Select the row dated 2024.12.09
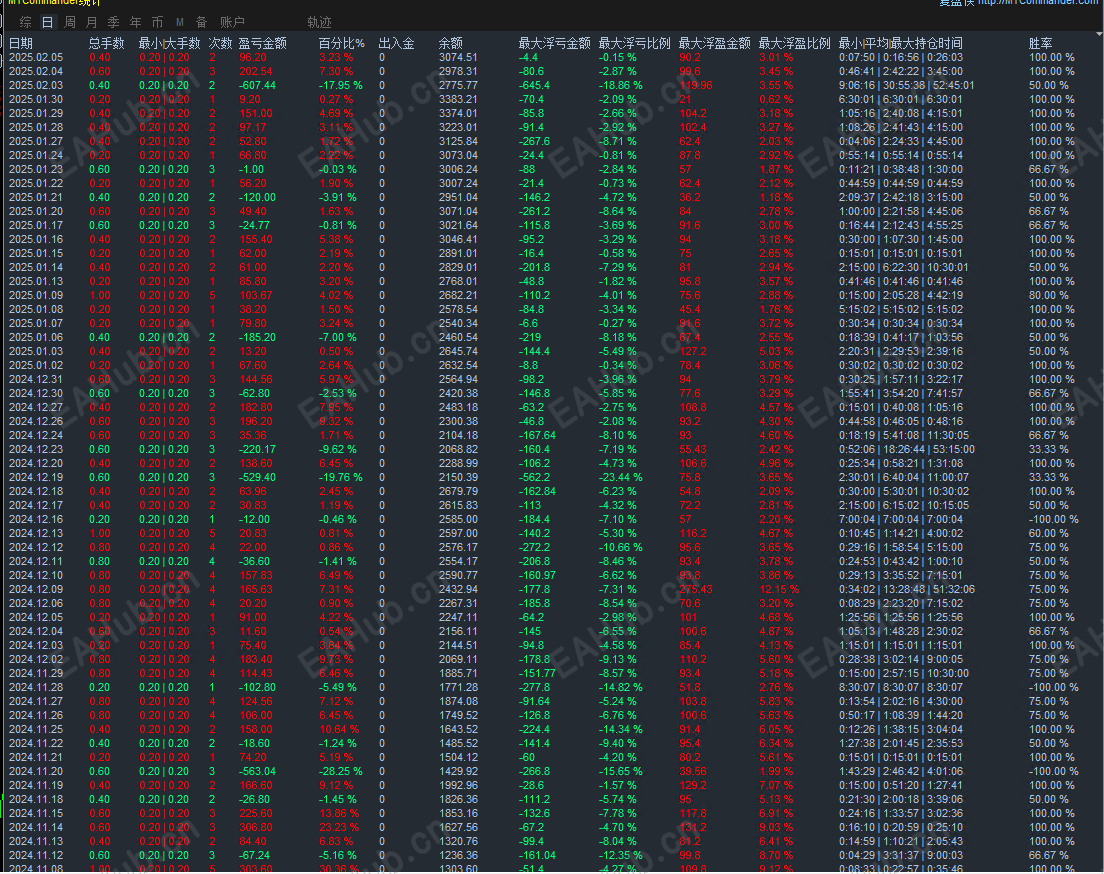The image size is (1104, 874). 552,589
